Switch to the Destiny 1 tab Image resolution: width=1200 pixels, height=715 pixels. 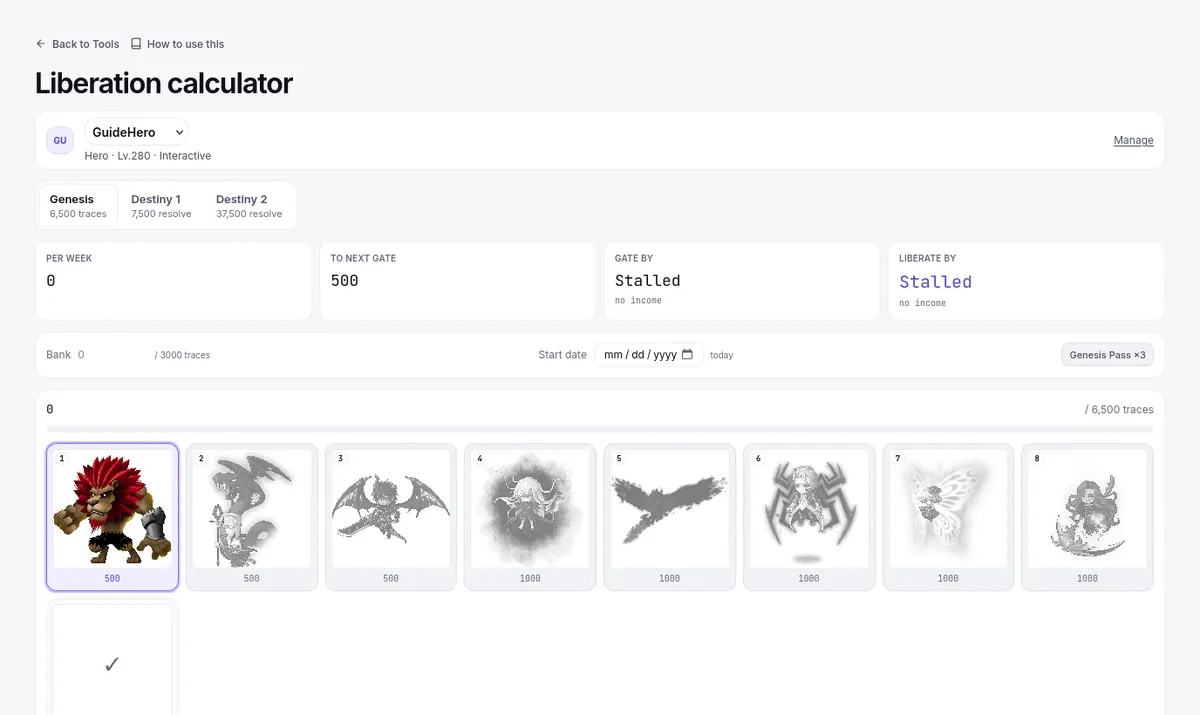coord(161,206)
